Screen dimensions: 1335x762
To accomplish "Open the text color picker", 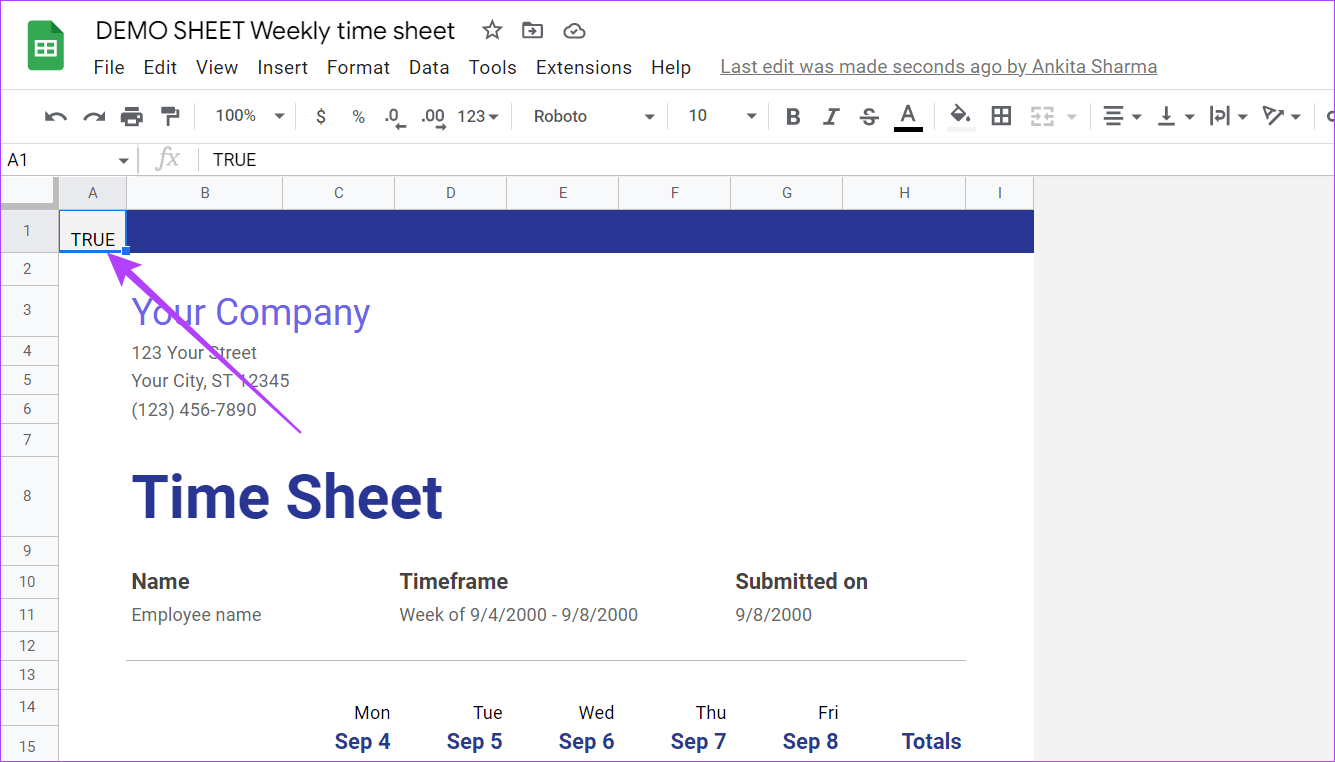I will [x=908, y=117].
